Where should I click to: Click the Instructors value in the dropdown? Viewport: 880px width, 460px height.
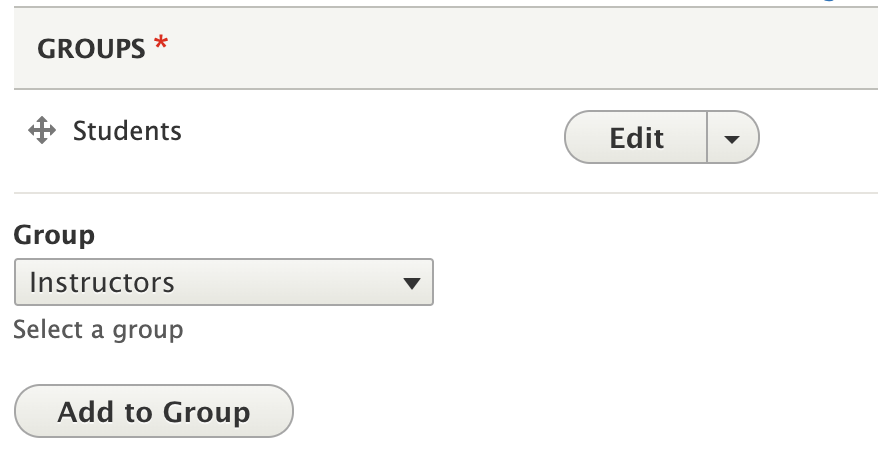tap(102, 282)
